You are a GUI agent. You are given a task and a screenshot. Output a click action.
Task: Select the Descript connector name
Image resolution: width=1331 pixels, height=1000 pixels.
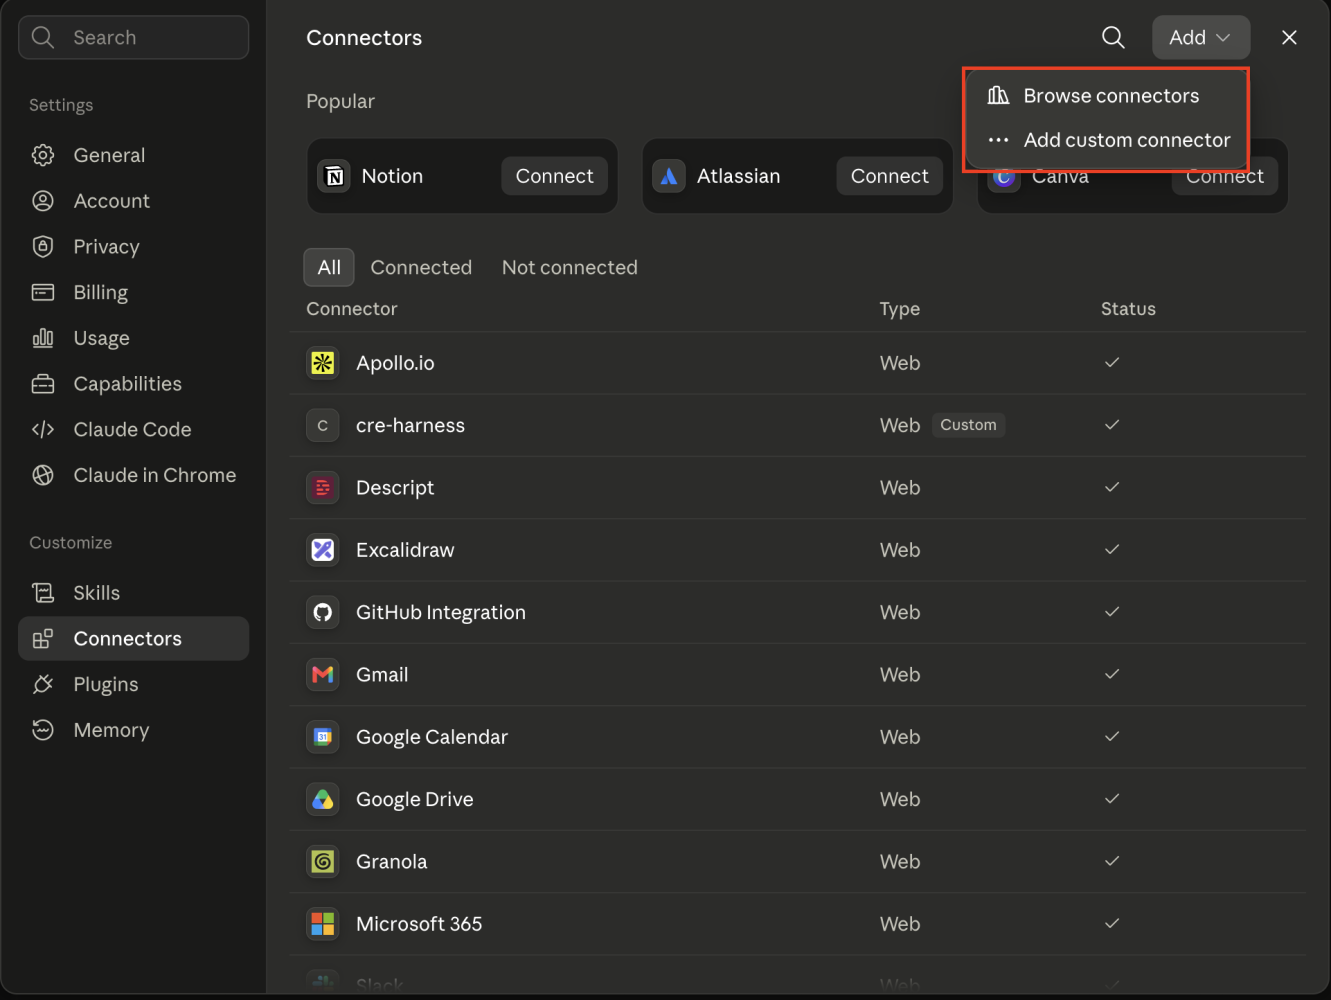click(395, 488)
